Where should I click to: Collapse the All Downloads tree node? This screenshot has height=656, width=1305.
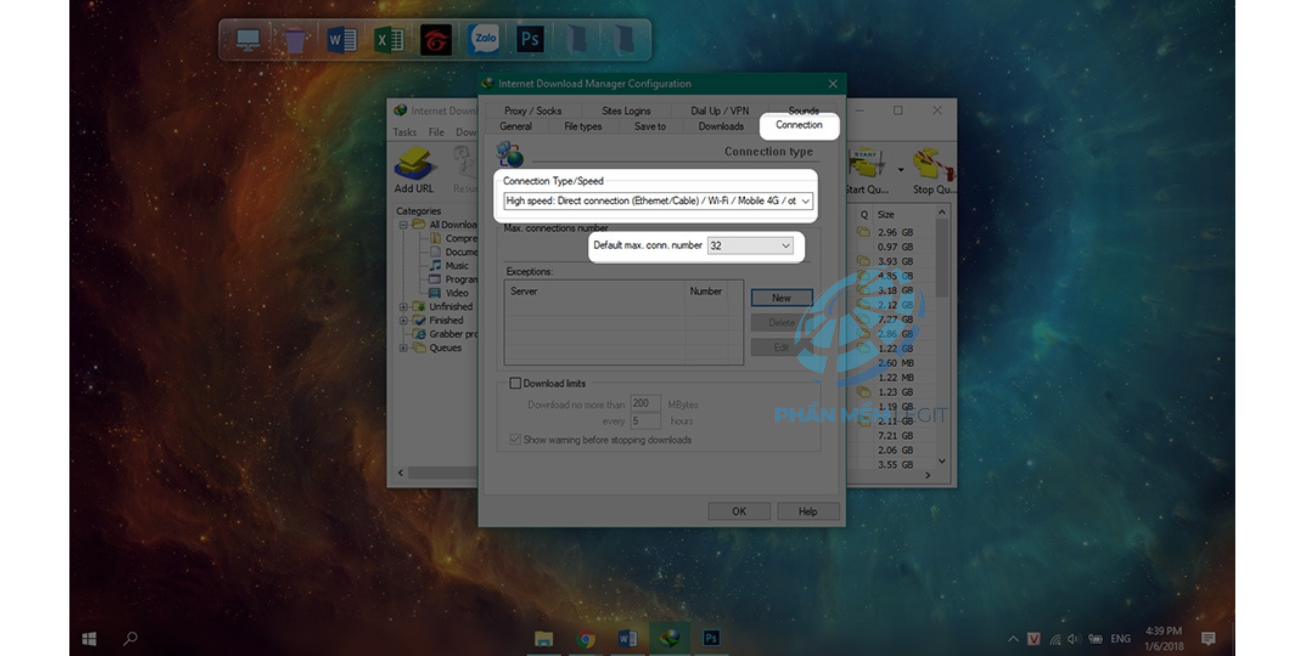pyautogui.click(x=404, y=225)
